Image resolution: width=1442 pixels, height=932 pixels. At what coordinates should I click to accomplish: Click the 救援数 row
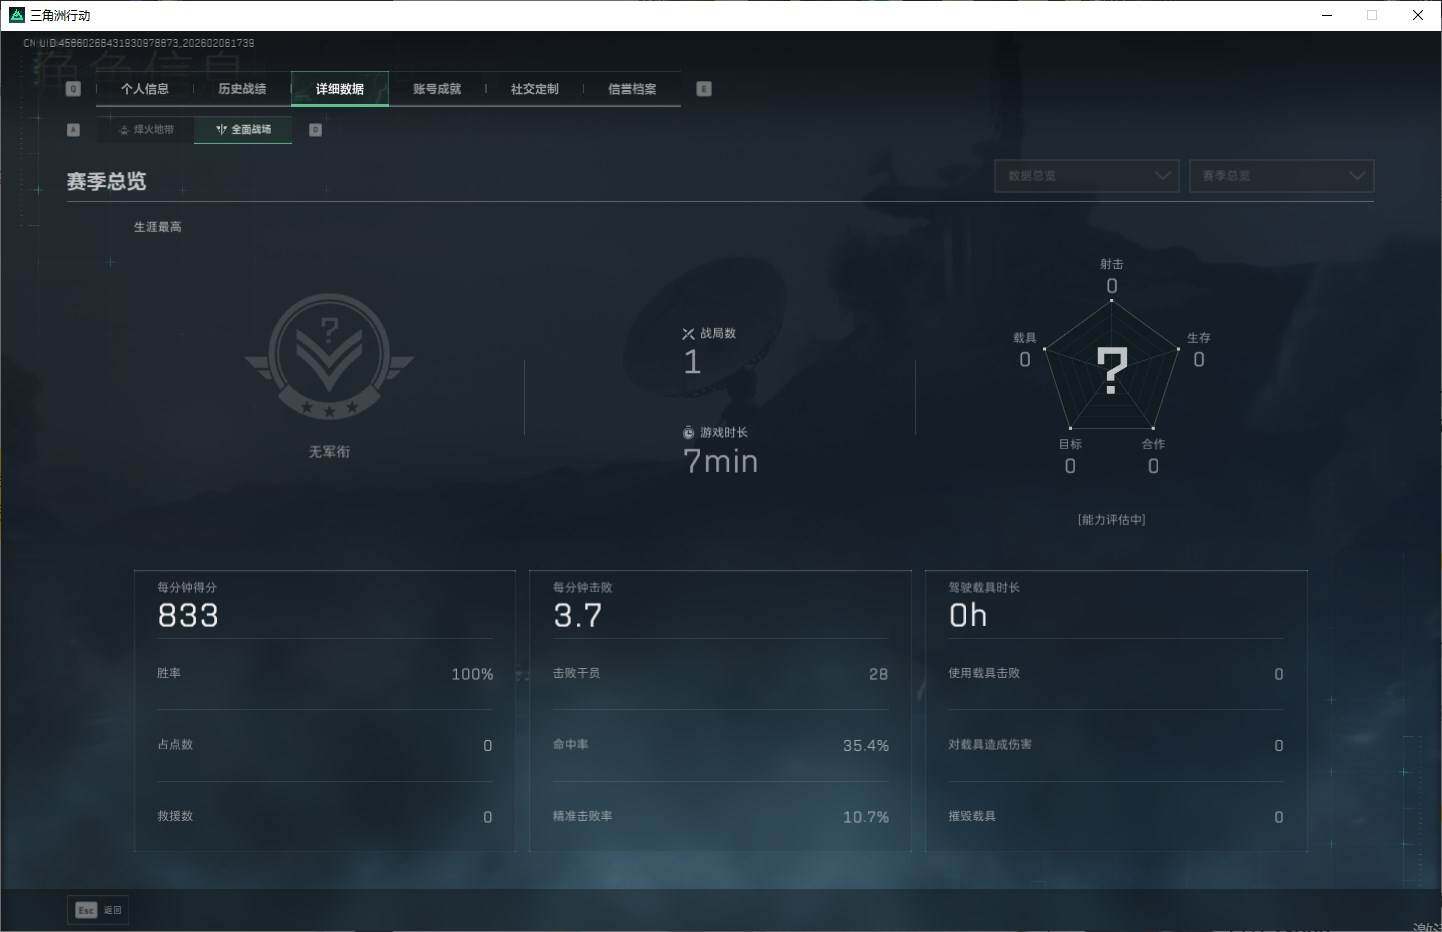[x=325, y=817]
